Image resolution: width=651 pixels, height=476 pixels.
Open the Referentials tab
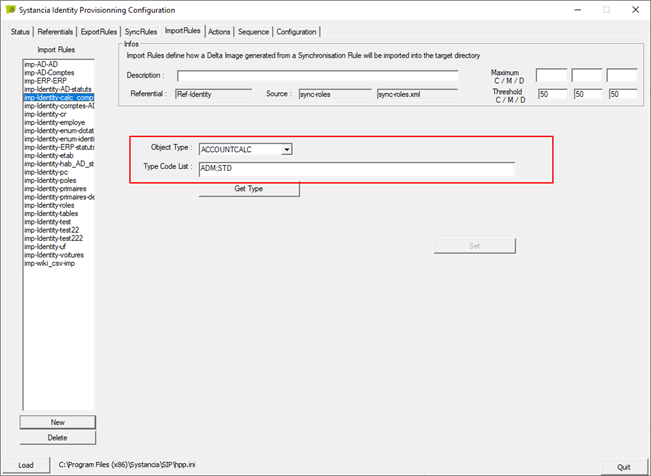55,32
